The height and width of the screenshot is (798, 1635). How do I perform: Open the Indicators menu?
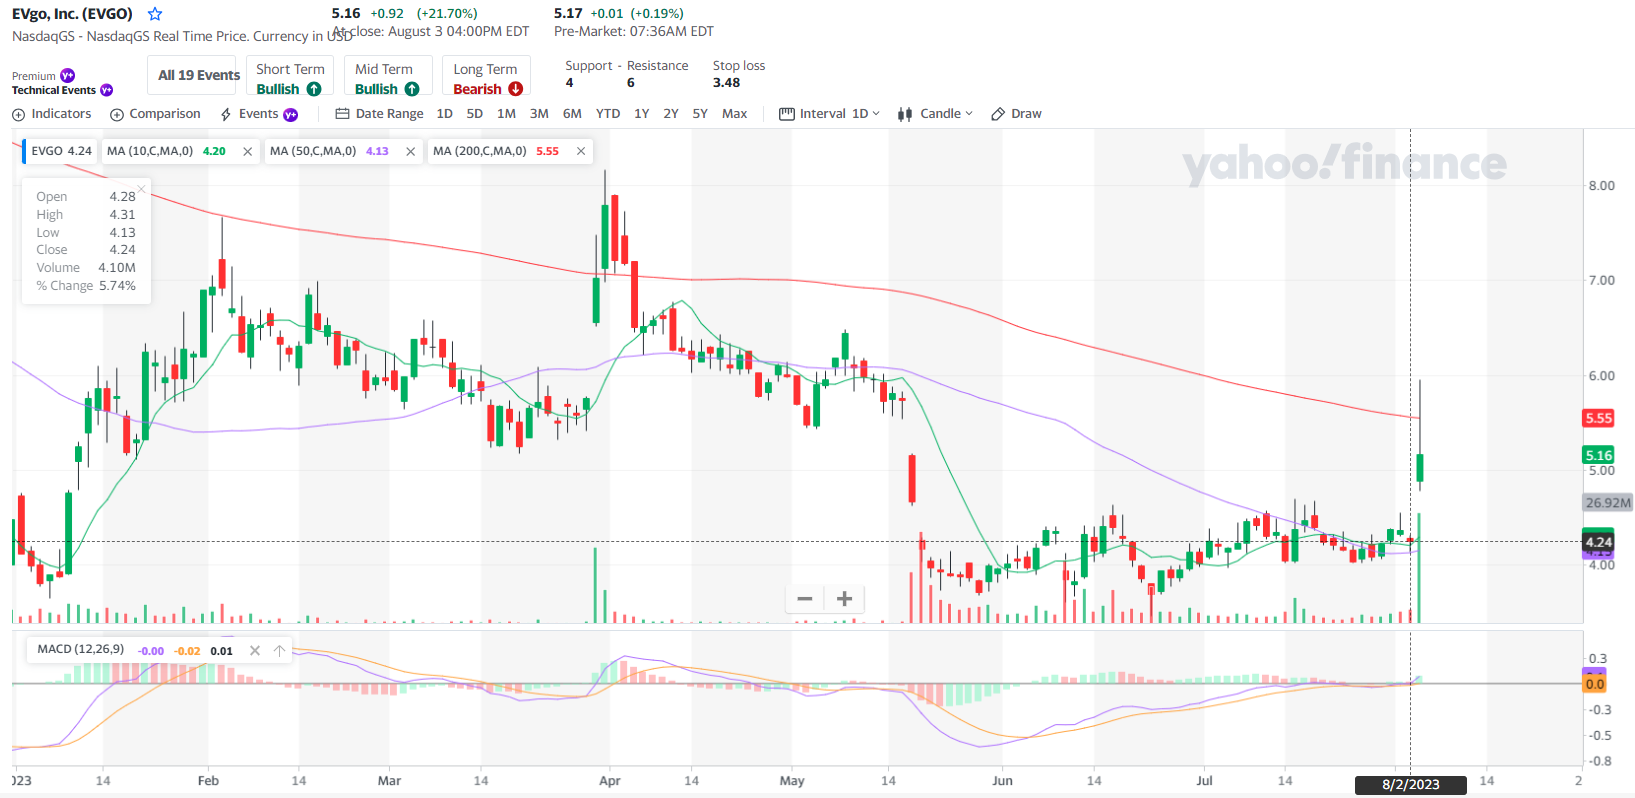tap(52, 114)
